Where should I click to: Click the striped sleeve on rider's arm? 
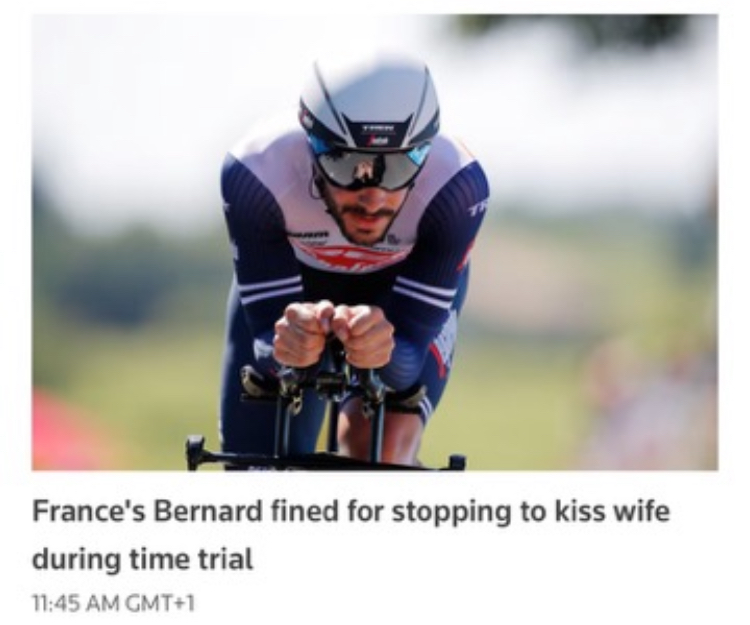point(269,292)
